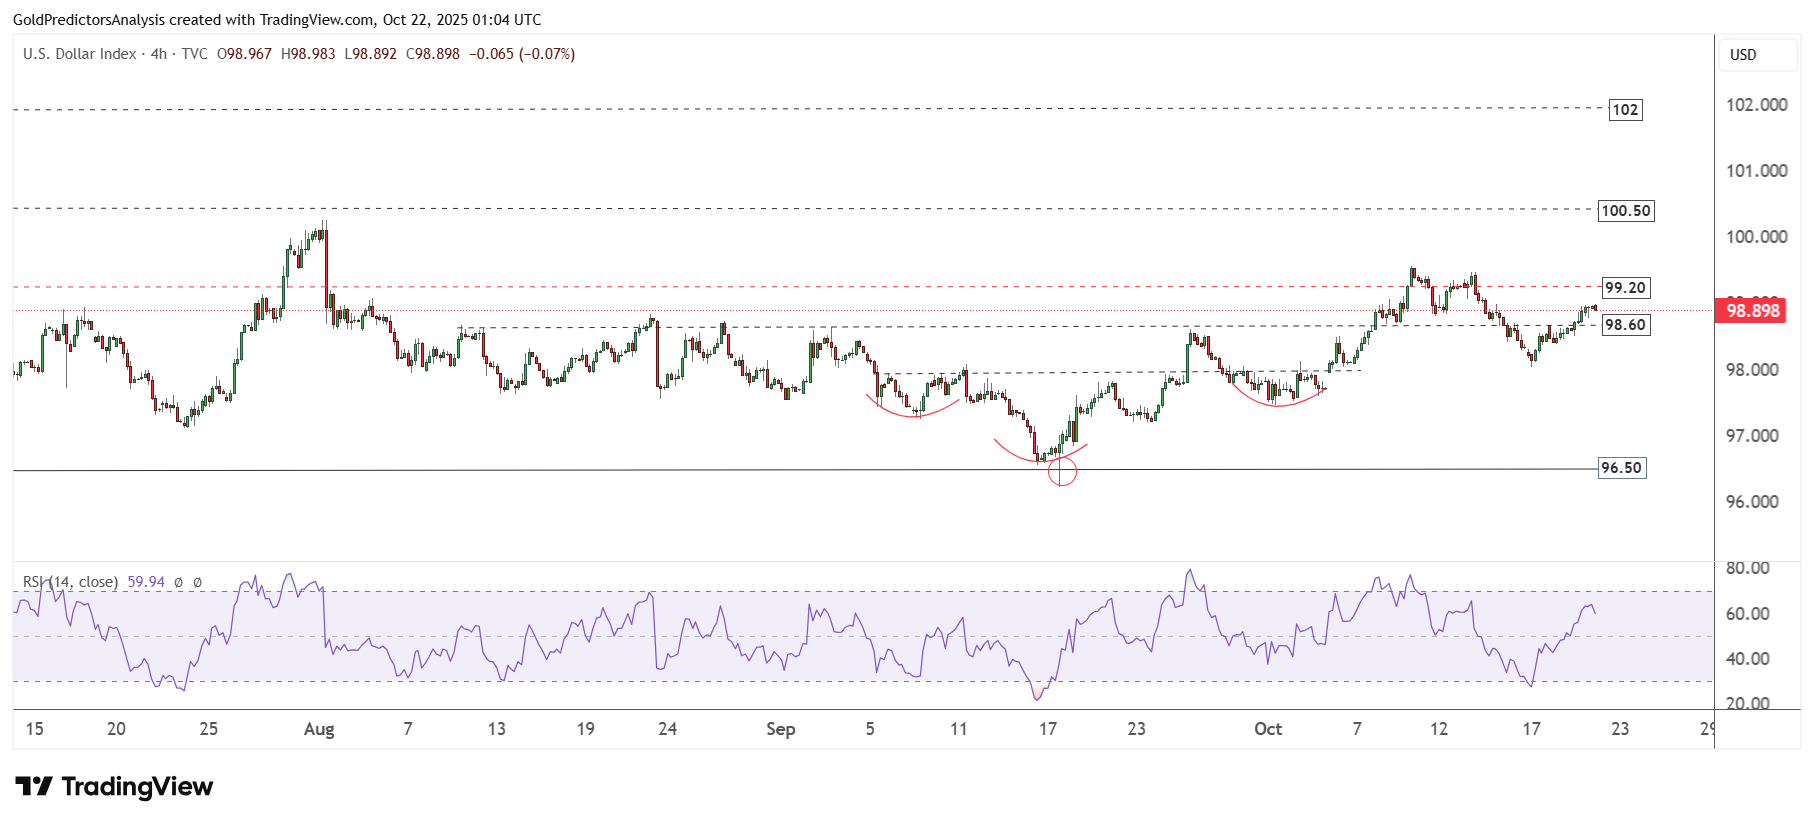Click the Sep label on the time axis
1814x824 pixels.
click(780, 729)
